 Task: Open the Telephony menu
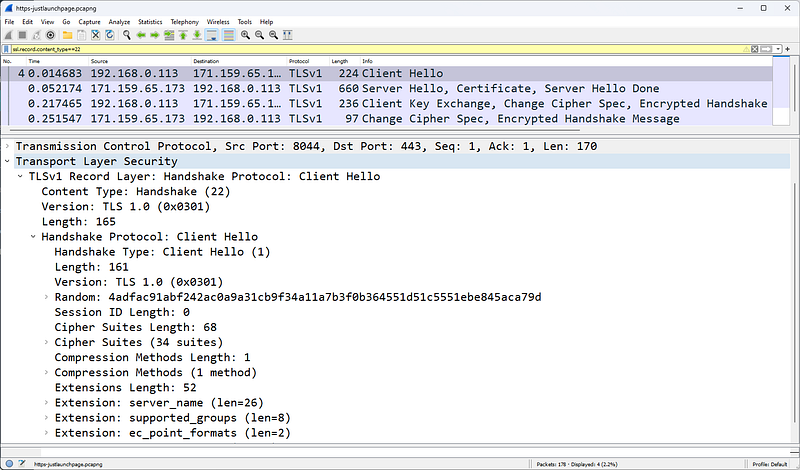(x=185, y=22)
